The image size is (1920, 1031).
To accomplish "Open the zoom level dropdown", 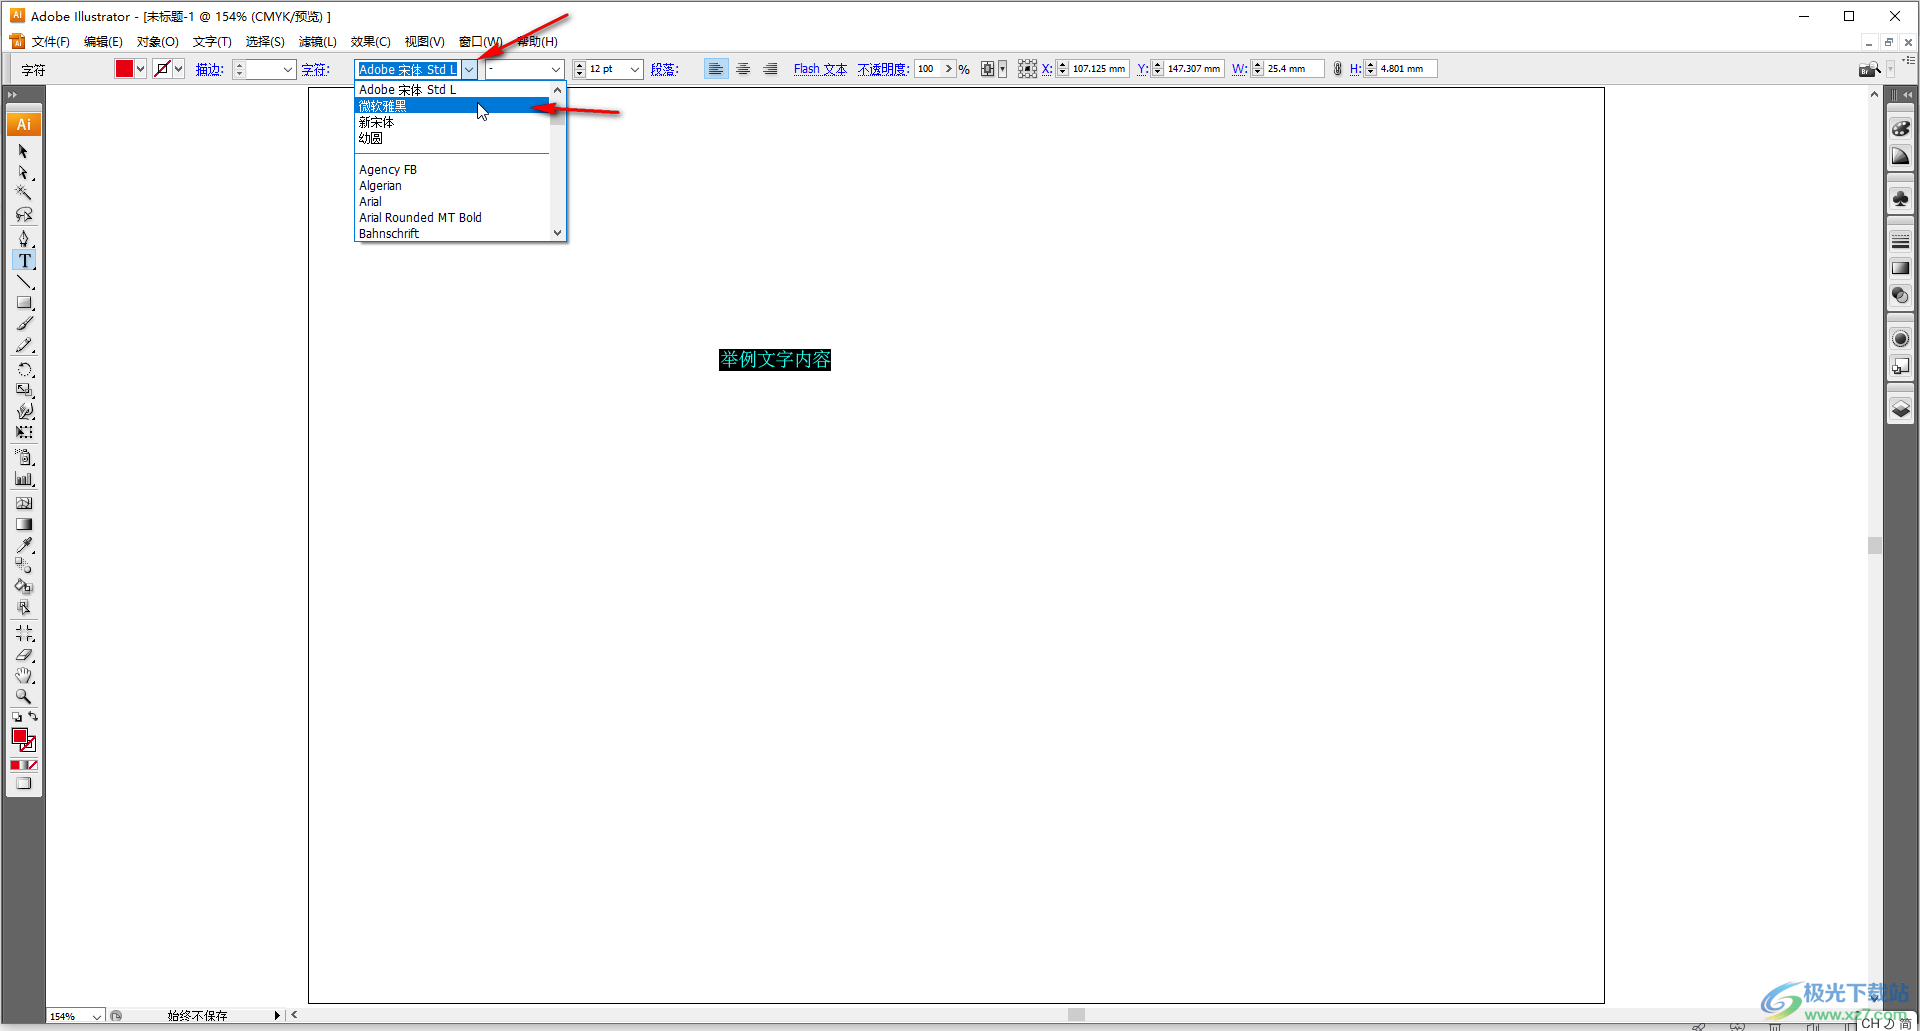I will (x=97, y=1016).
